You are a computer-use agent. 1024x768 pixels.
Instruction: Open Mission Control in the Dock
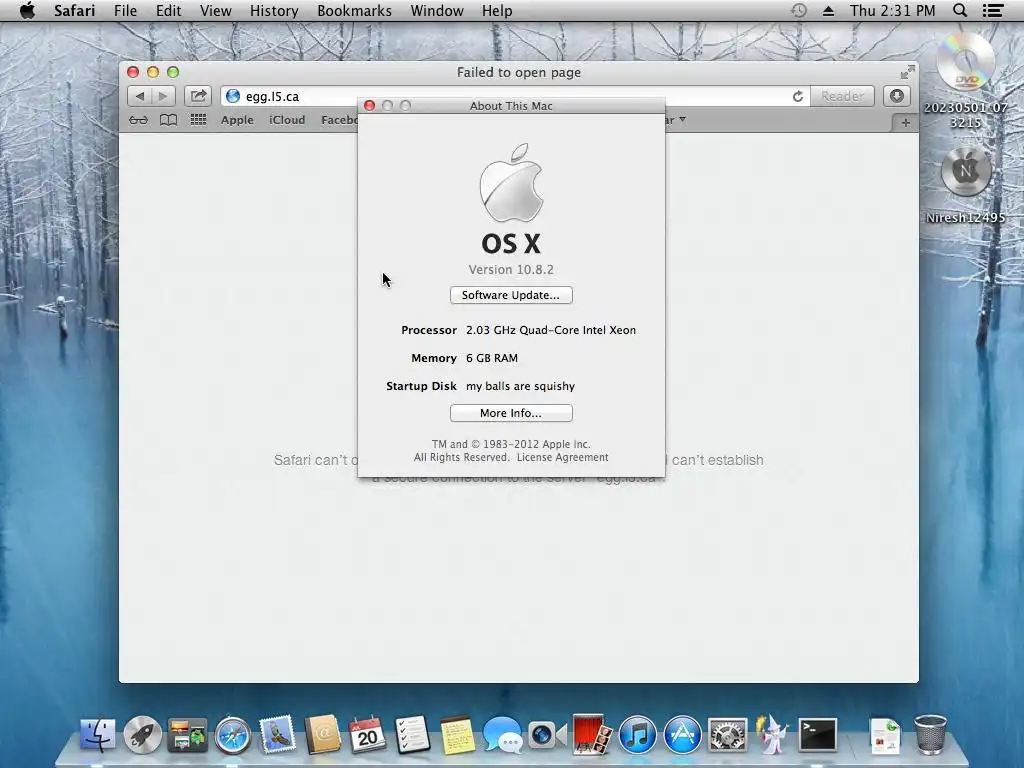click(187, 735)
